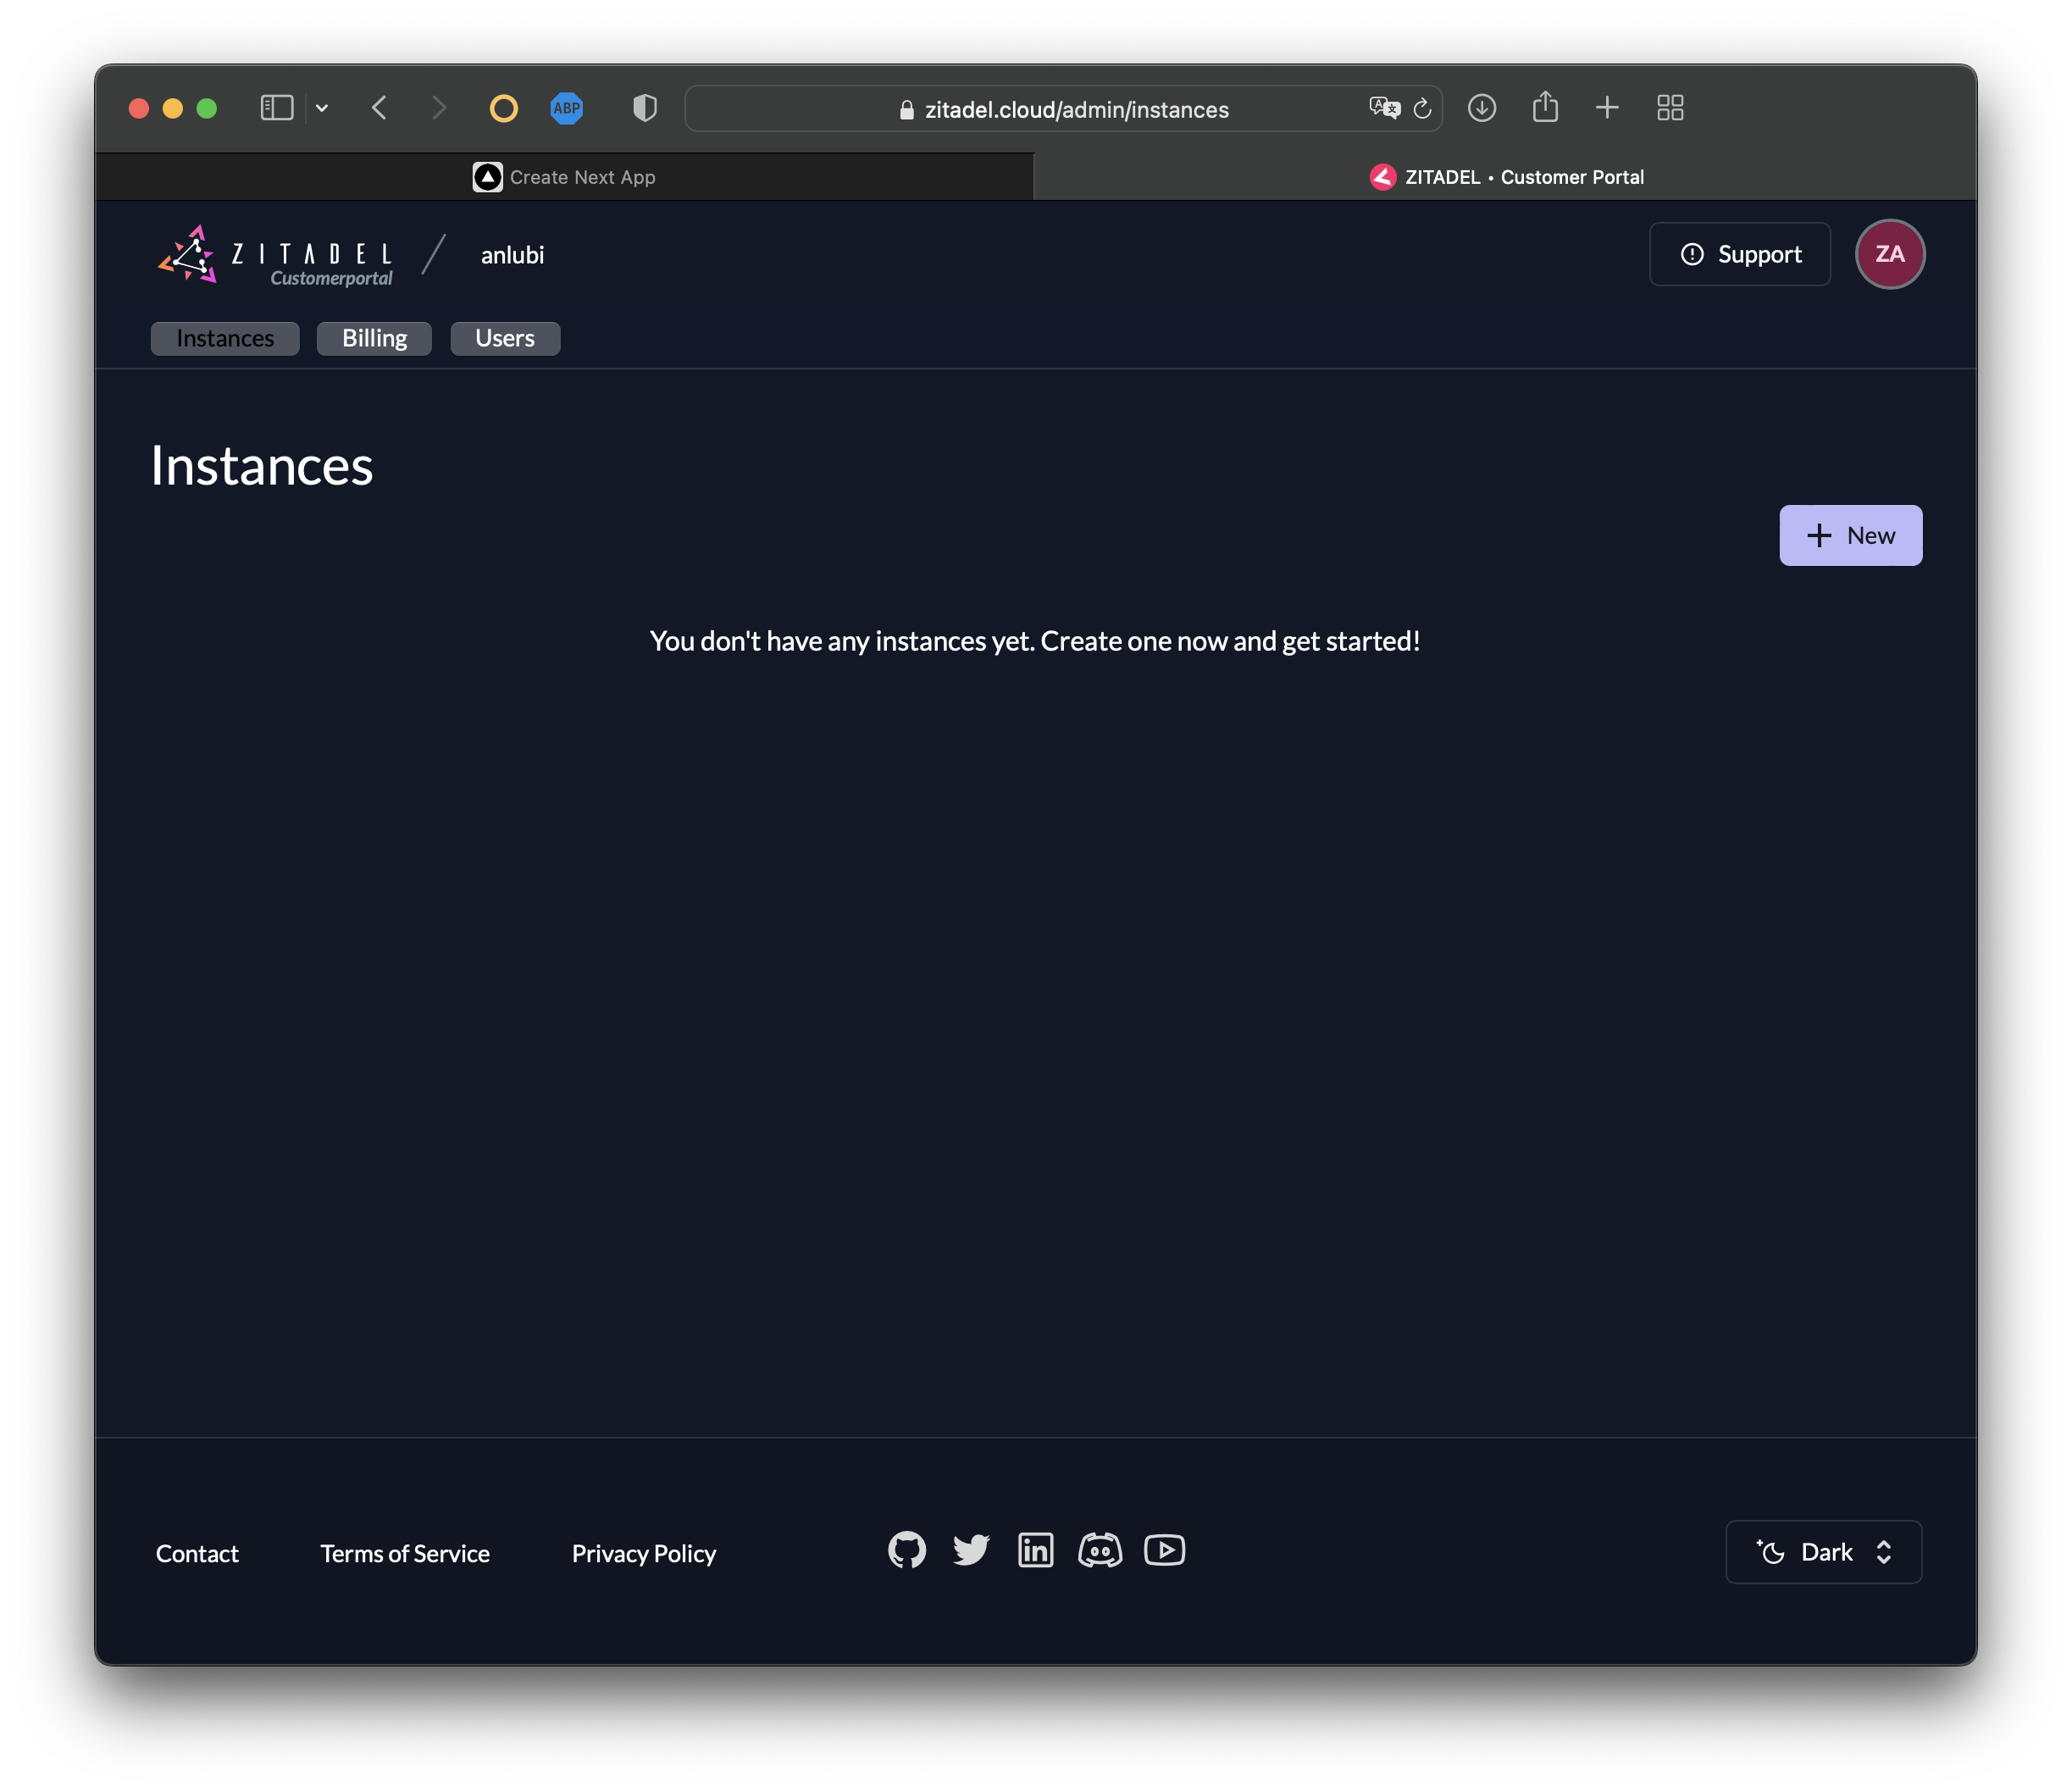Click the New instance button

click(1850, 535)
